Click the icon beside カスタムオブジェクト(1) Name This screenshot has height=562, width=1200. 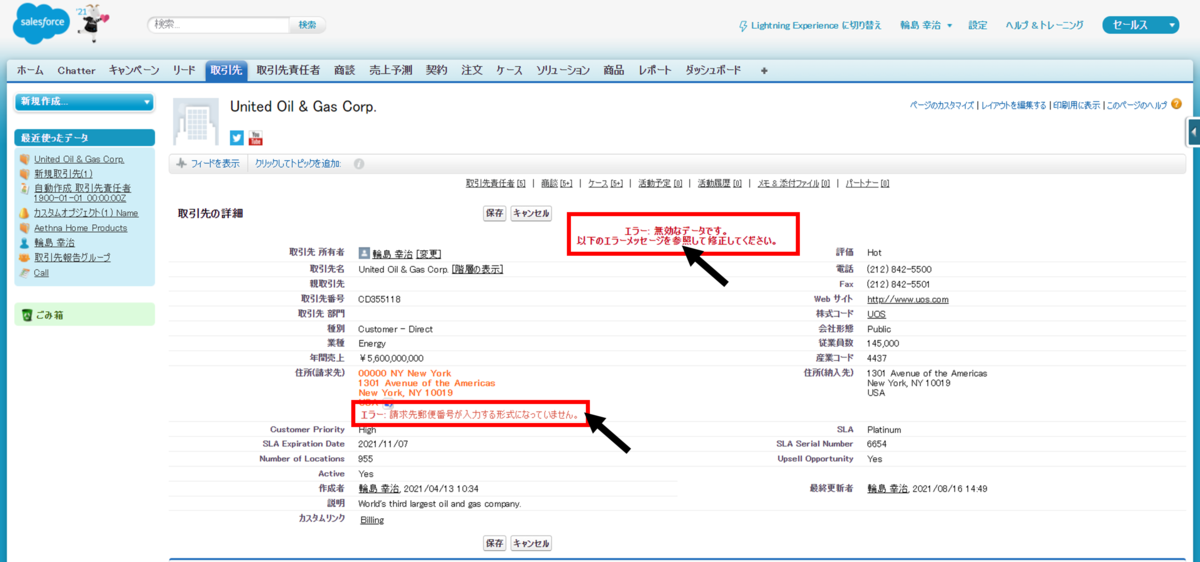[x=25, y=213]
